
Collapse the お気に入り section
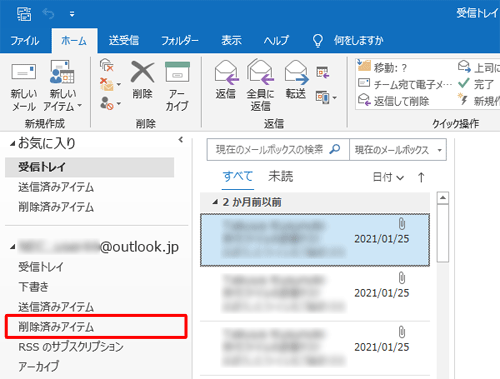(12, 144)
